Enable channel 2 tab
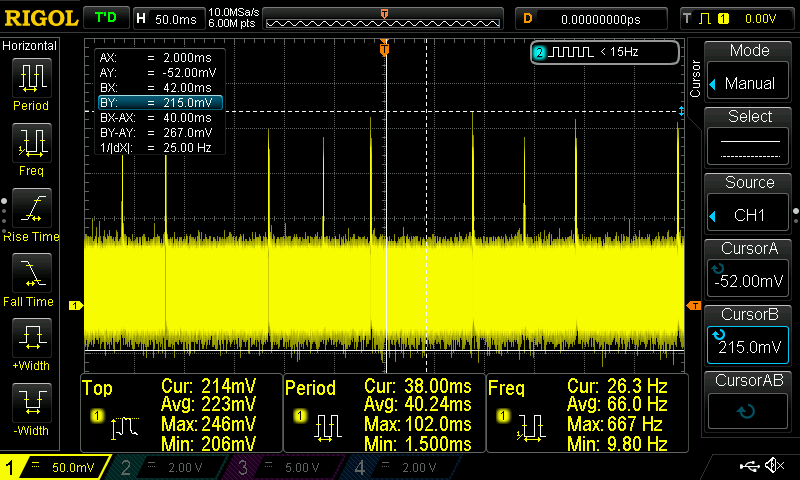The width and height of the screenshot is (800, 480). pos(158,467)
